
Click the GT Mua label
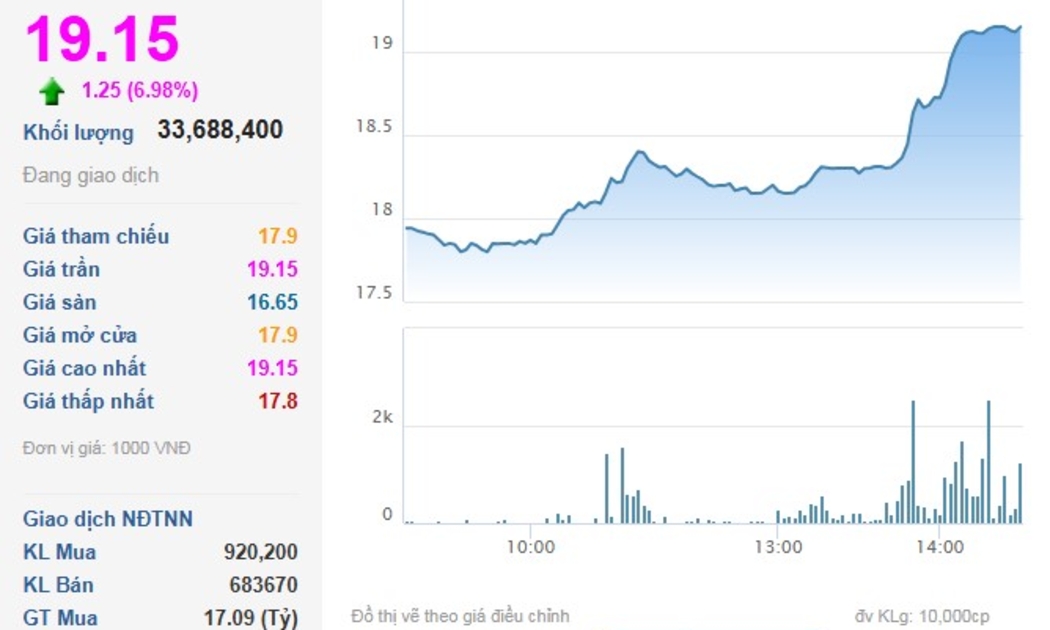tap(60, 618)
